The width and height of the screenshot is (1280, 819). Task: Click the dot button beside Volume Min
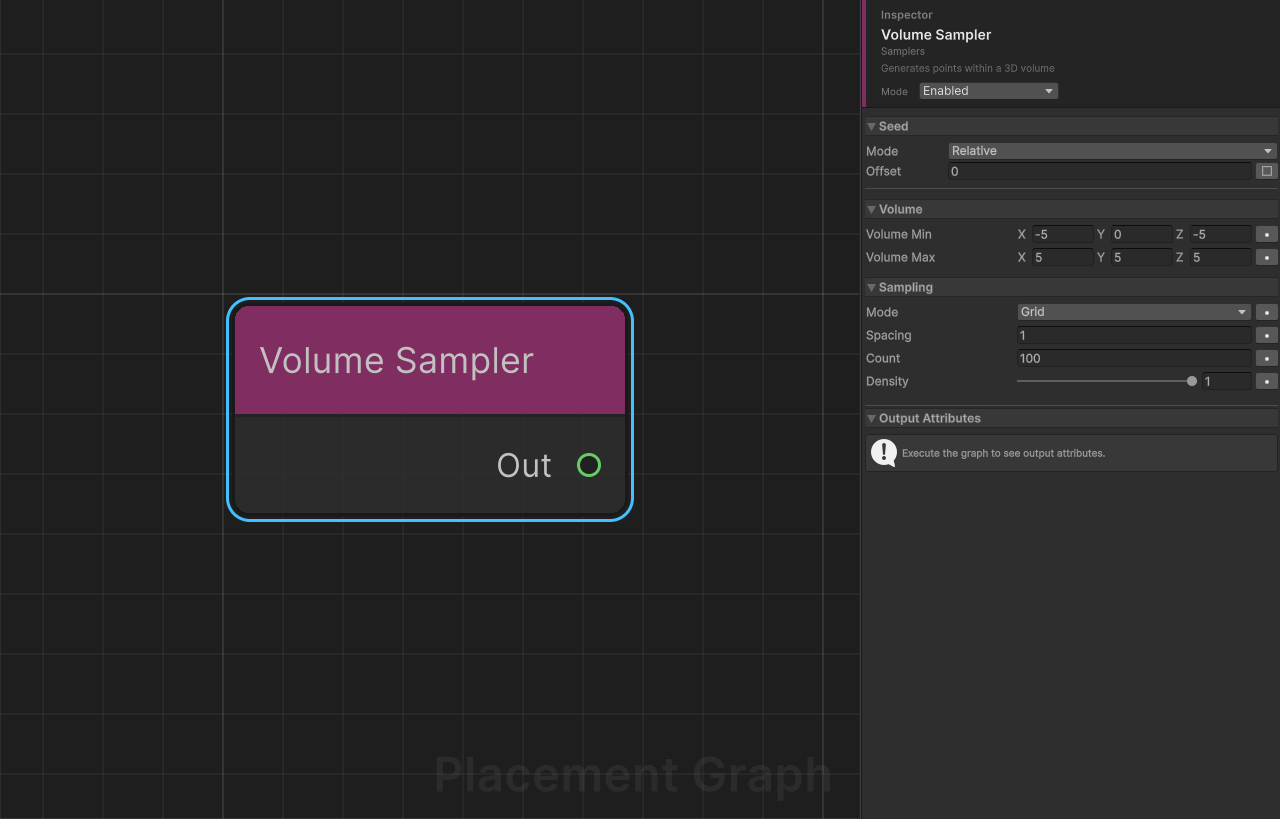click(x=1267, y=234)
